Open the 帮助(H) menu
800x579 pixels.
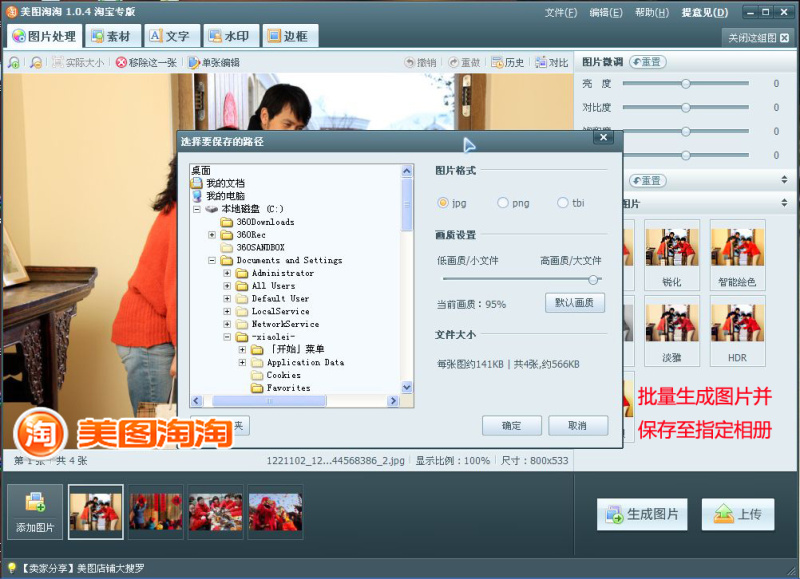coord(652,12)
